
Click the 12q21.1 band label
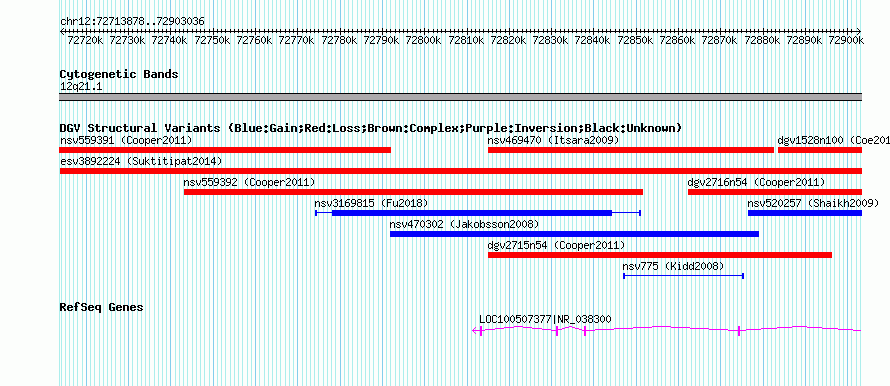tap(81, 86)
